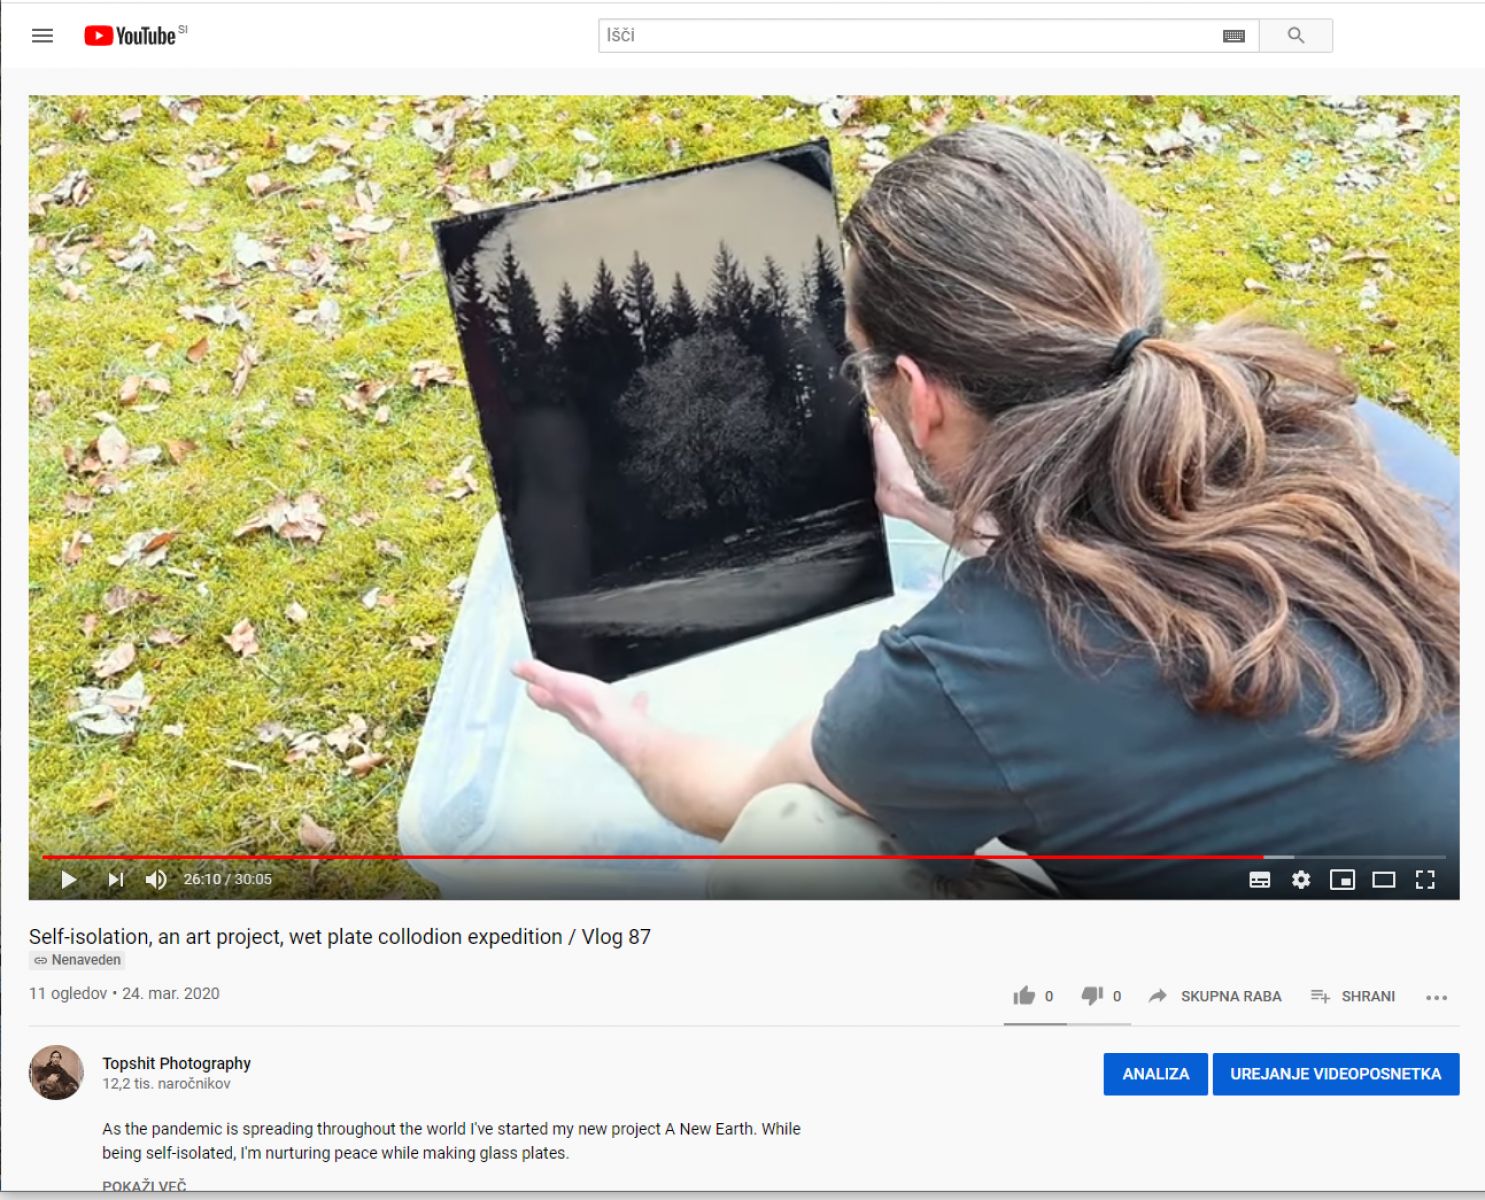
Task: Open ANALIZA analytics button
Action: pos(1156,1074)
